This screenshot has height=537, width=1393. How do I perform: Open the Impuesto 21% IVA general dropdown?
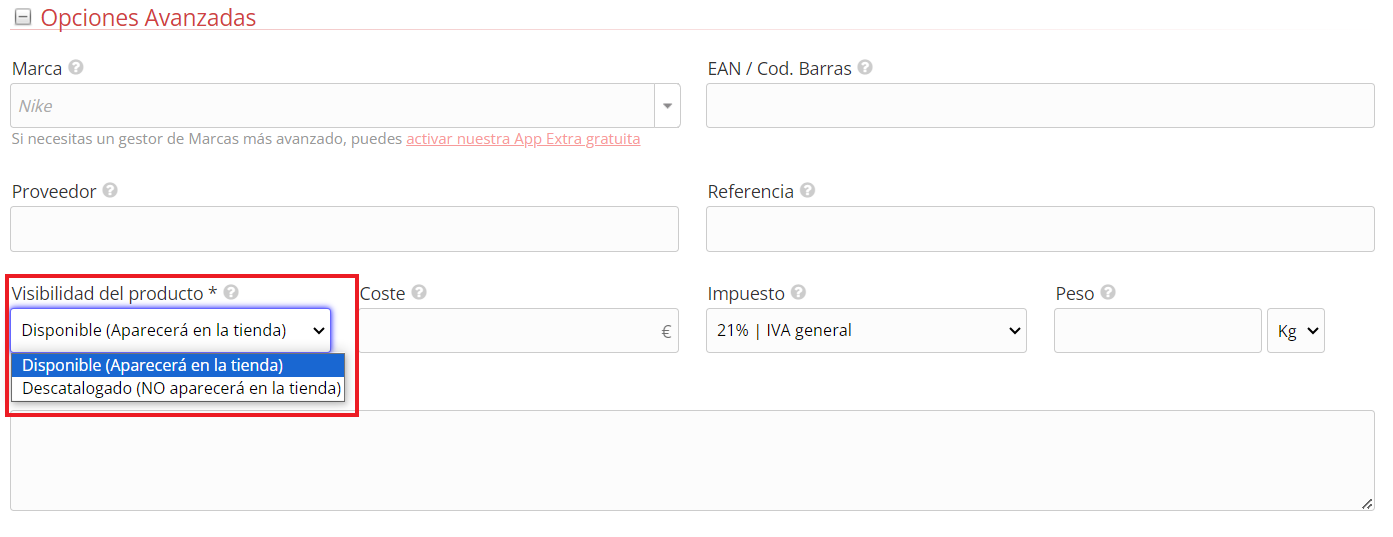click(x=866, y=330)
